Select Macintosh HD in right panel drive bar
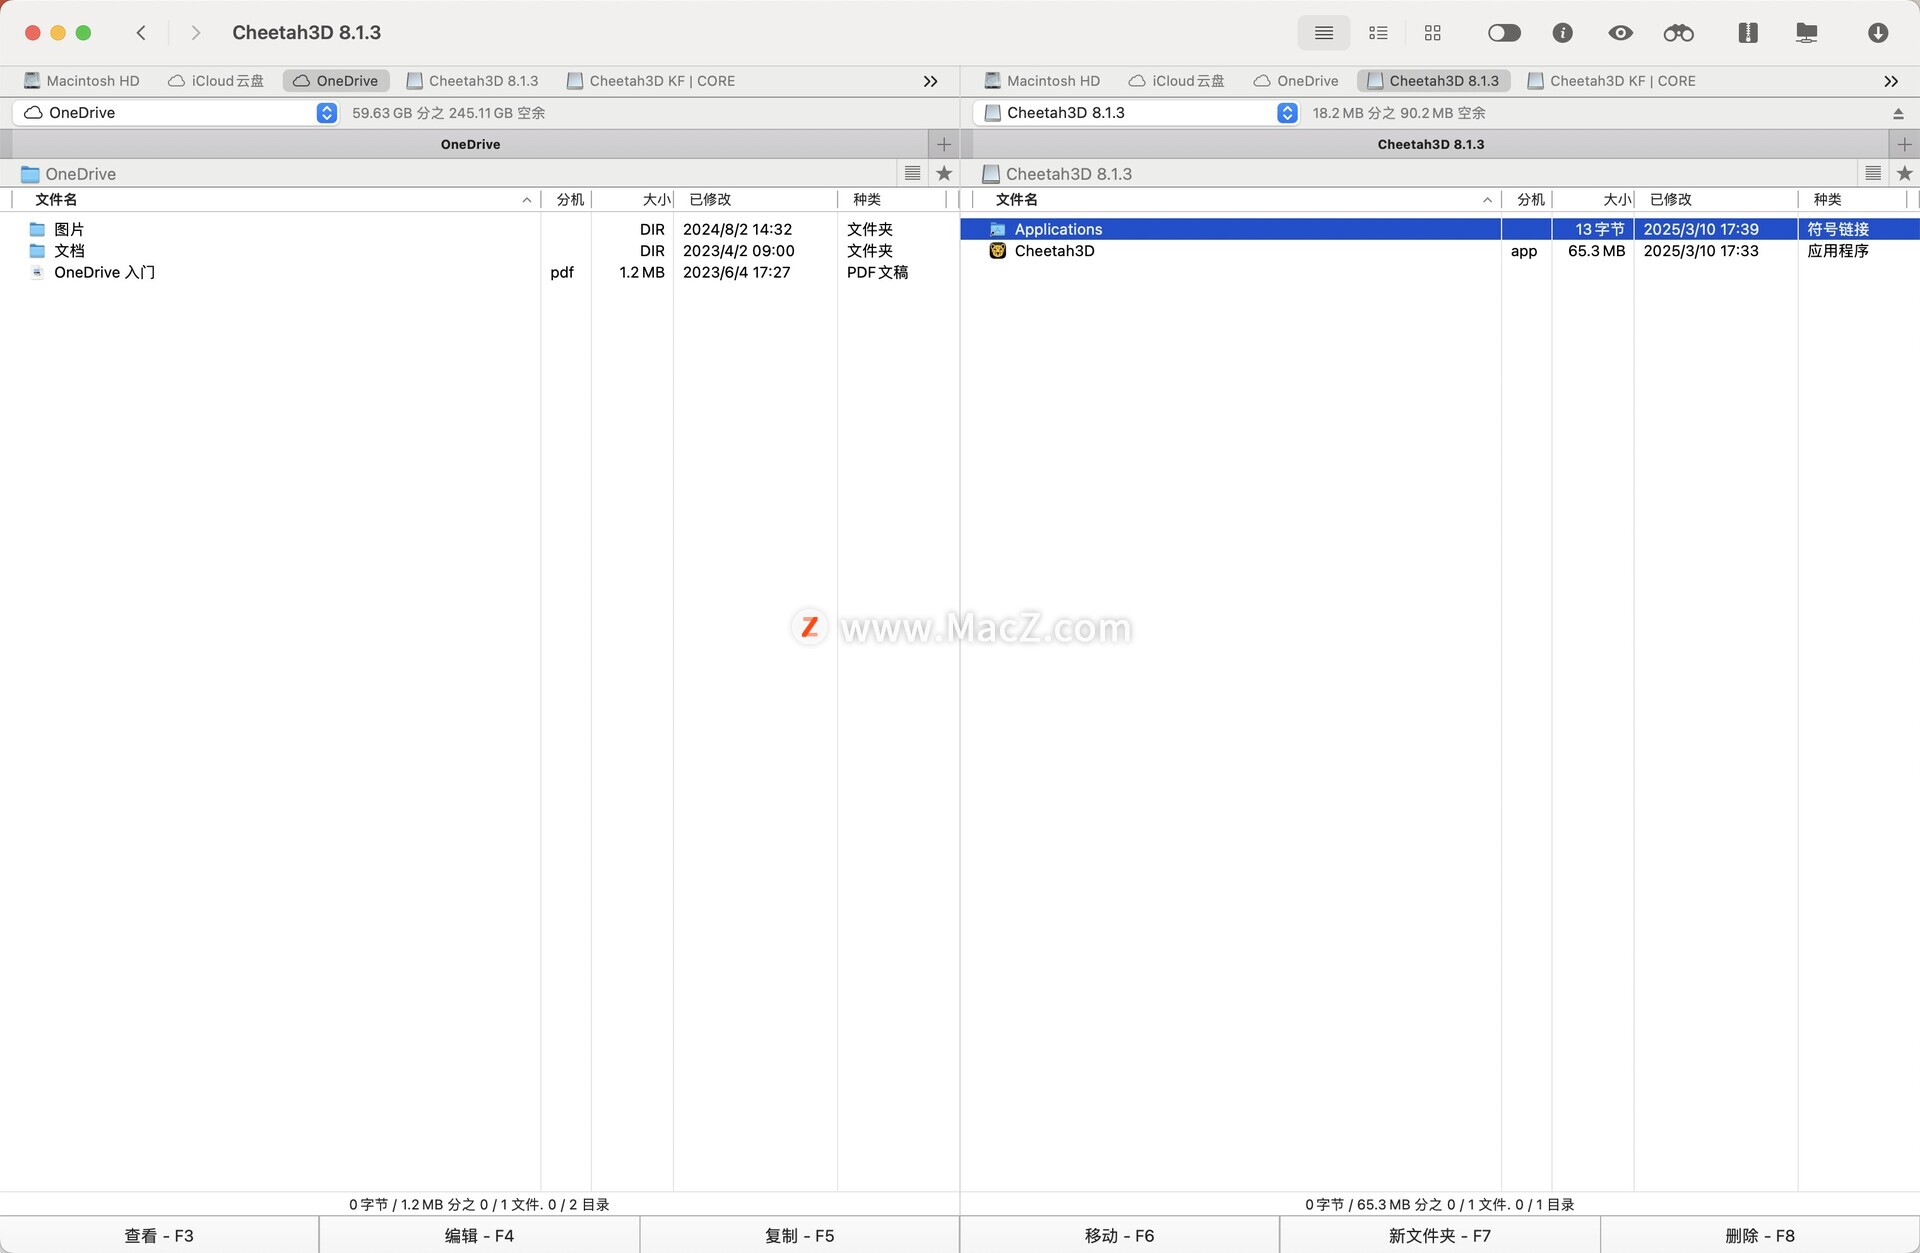The height and width of the screenshot is (1253, 1920). pos(1042,81)
